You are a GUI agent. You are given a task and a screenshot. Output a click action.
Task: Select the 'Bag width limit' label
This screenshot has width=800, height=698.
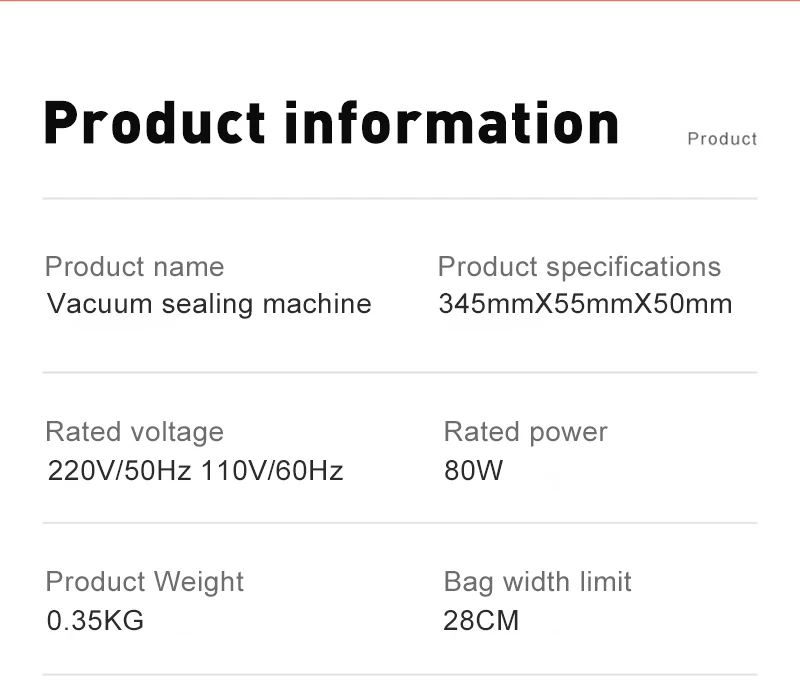point(537,582)
